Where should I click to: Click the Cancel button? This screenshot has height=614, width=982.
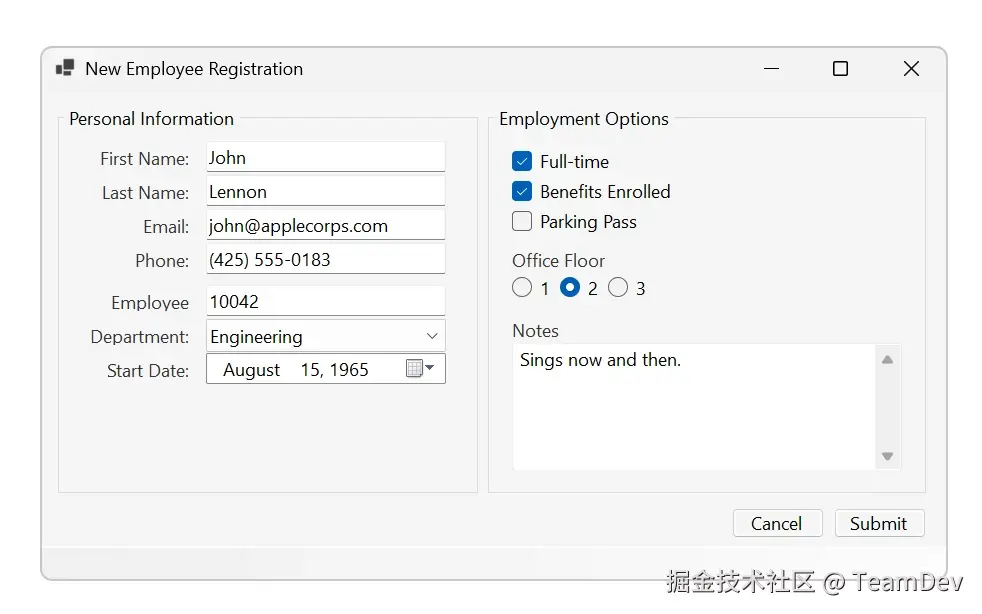(777, 523)
